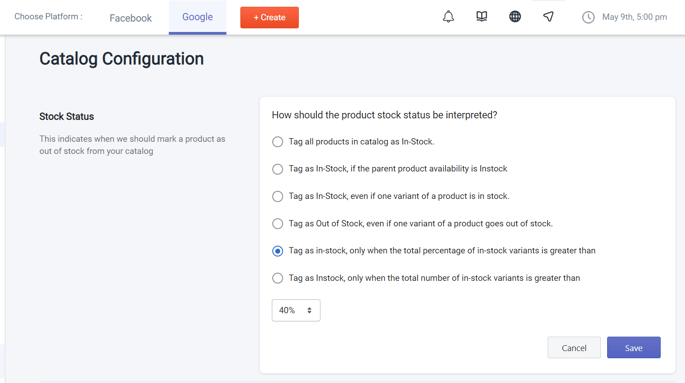Click the orange + Create button
Viewport: 685px width, 383px height.
(x=270, y=17)
